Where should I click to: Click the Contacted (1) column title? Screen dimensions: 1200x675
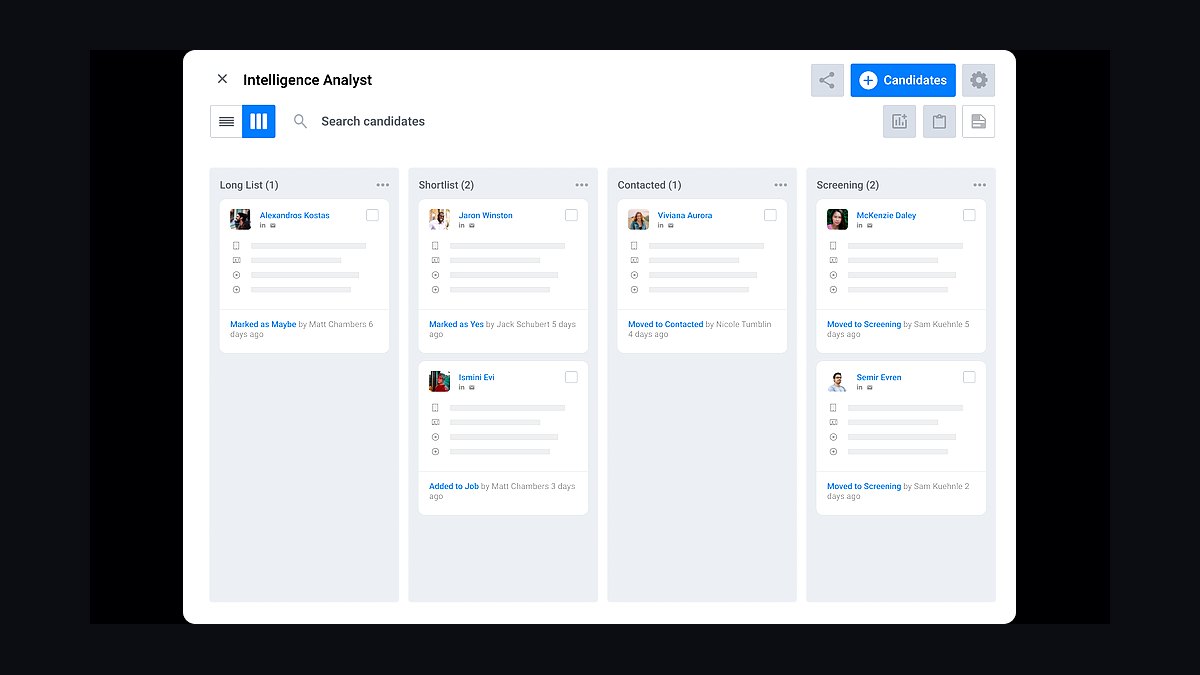(649, 185)
